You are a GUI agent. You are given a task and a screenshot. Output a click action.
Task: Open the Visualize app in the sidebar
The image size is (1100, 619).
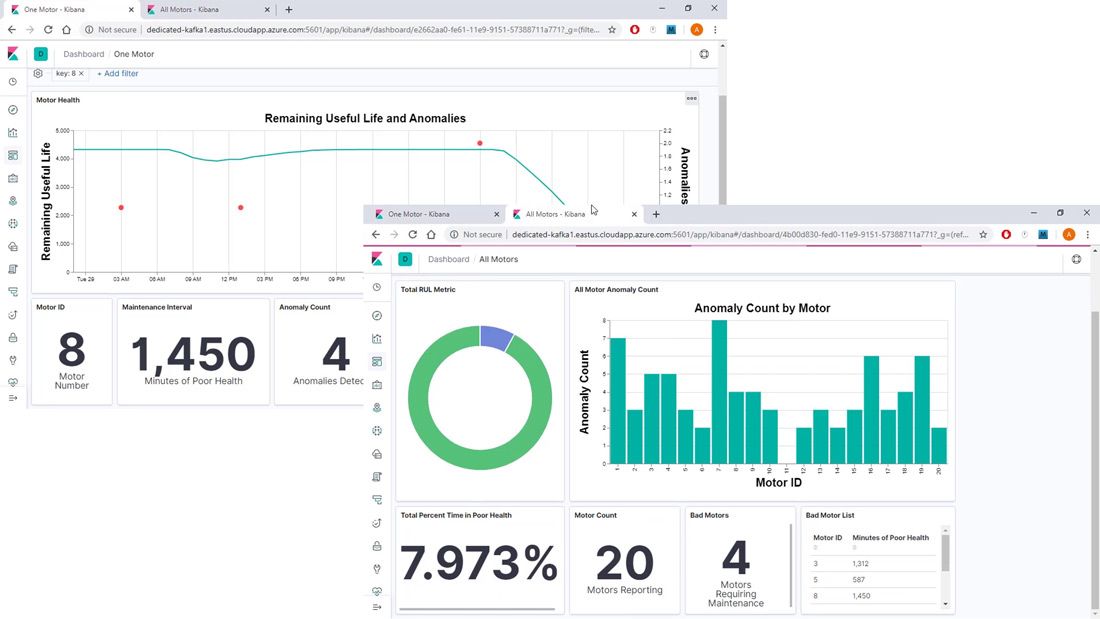pos(12,132)
